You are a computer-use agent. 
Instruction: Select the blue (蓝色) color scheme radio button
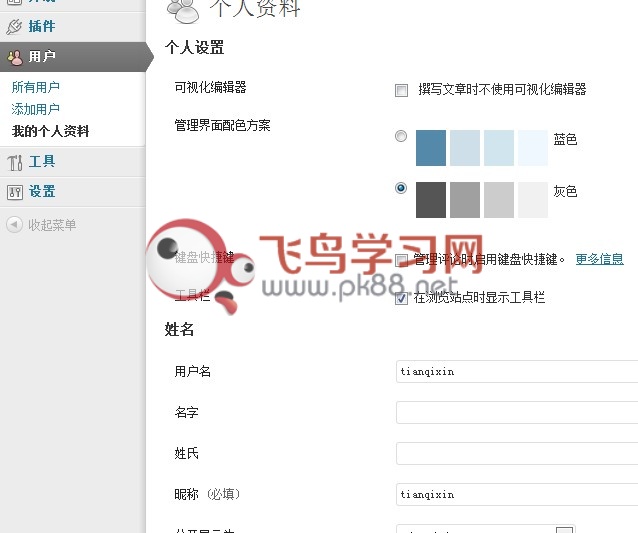pyautogui.click(x=402, y=136)
